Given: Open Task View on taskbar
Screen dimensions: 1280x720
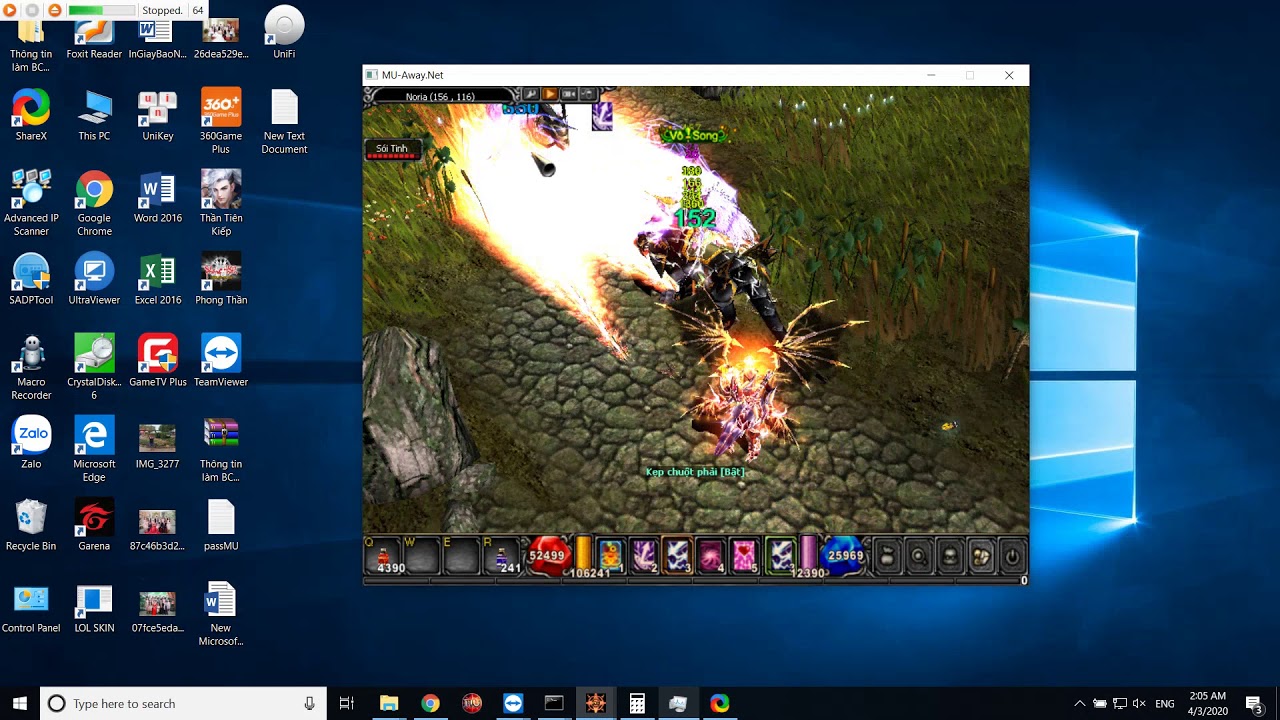Looking at the screenshot, I should coord(347,703).
